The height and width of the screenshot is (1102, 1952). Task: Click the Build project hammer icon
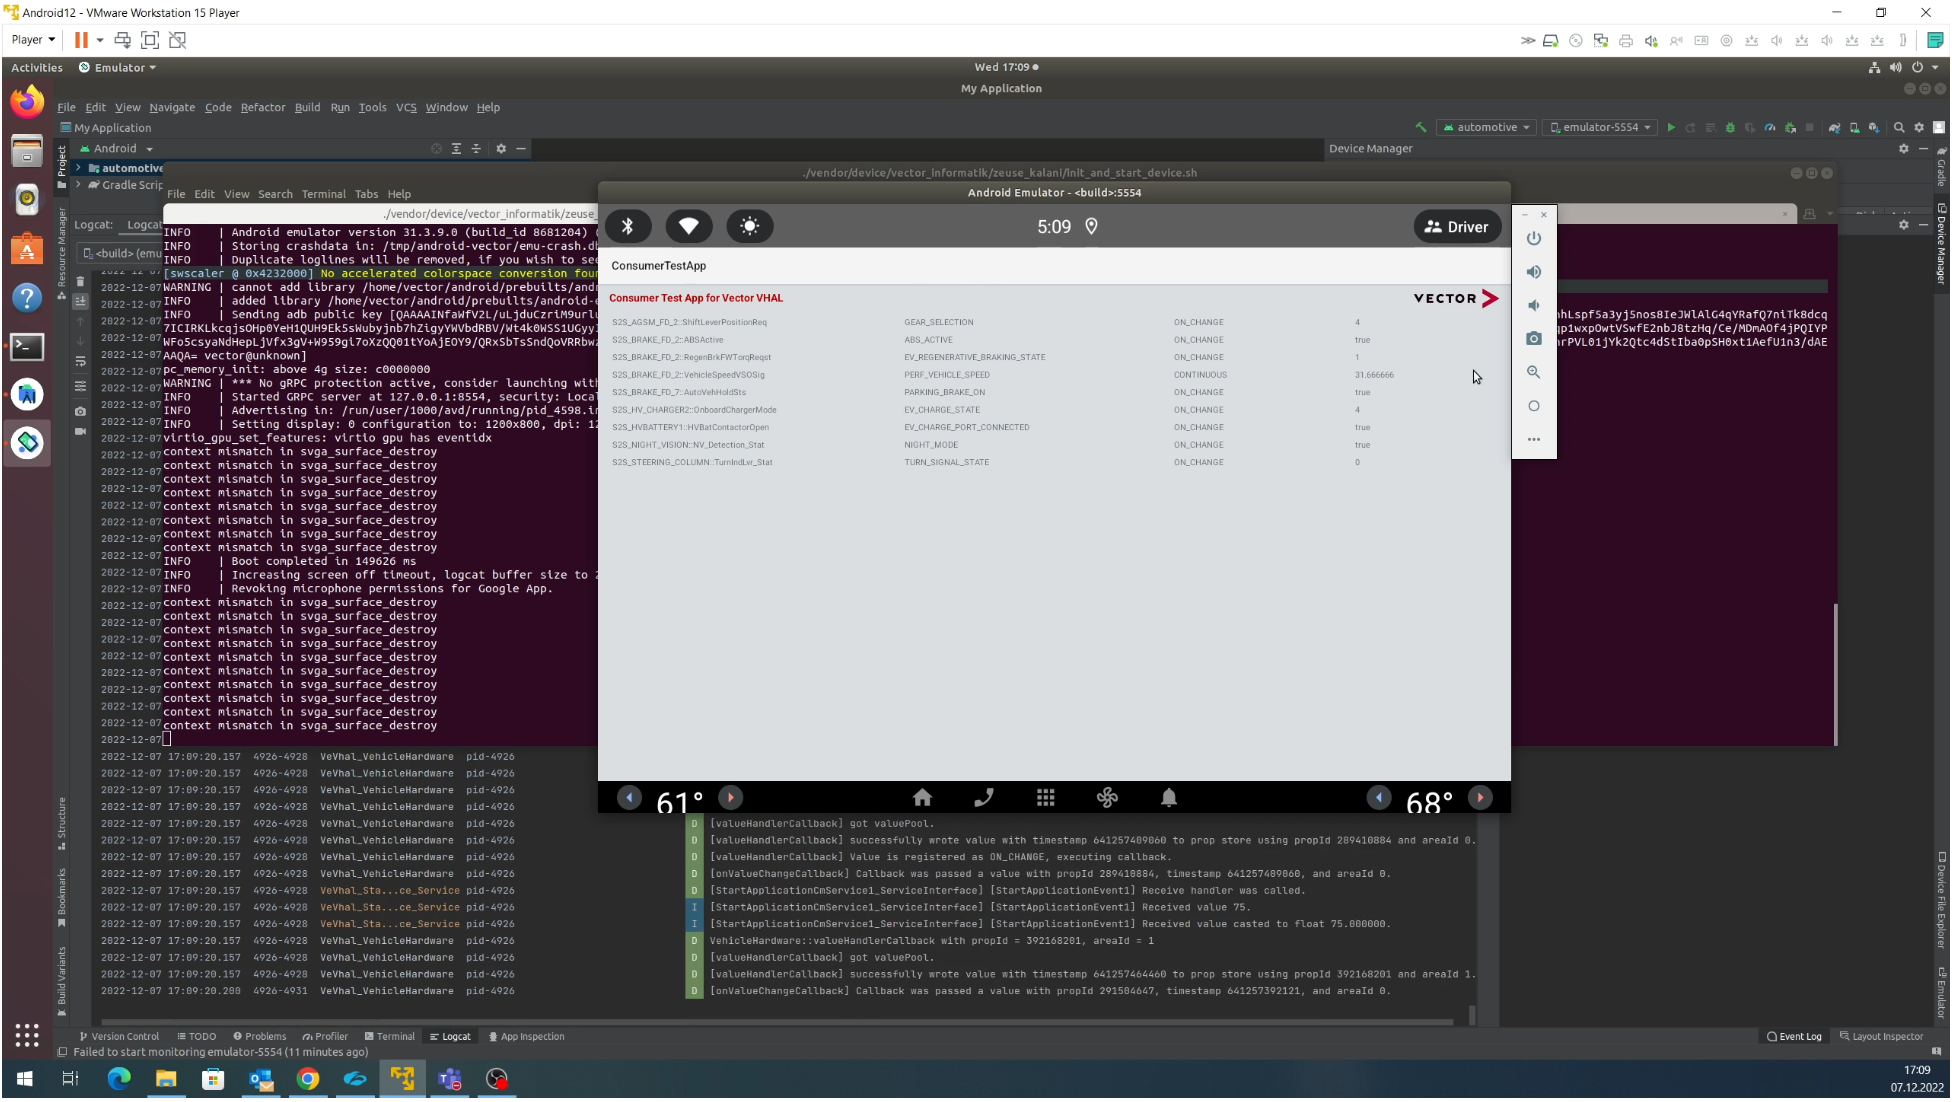[1421, 127]
